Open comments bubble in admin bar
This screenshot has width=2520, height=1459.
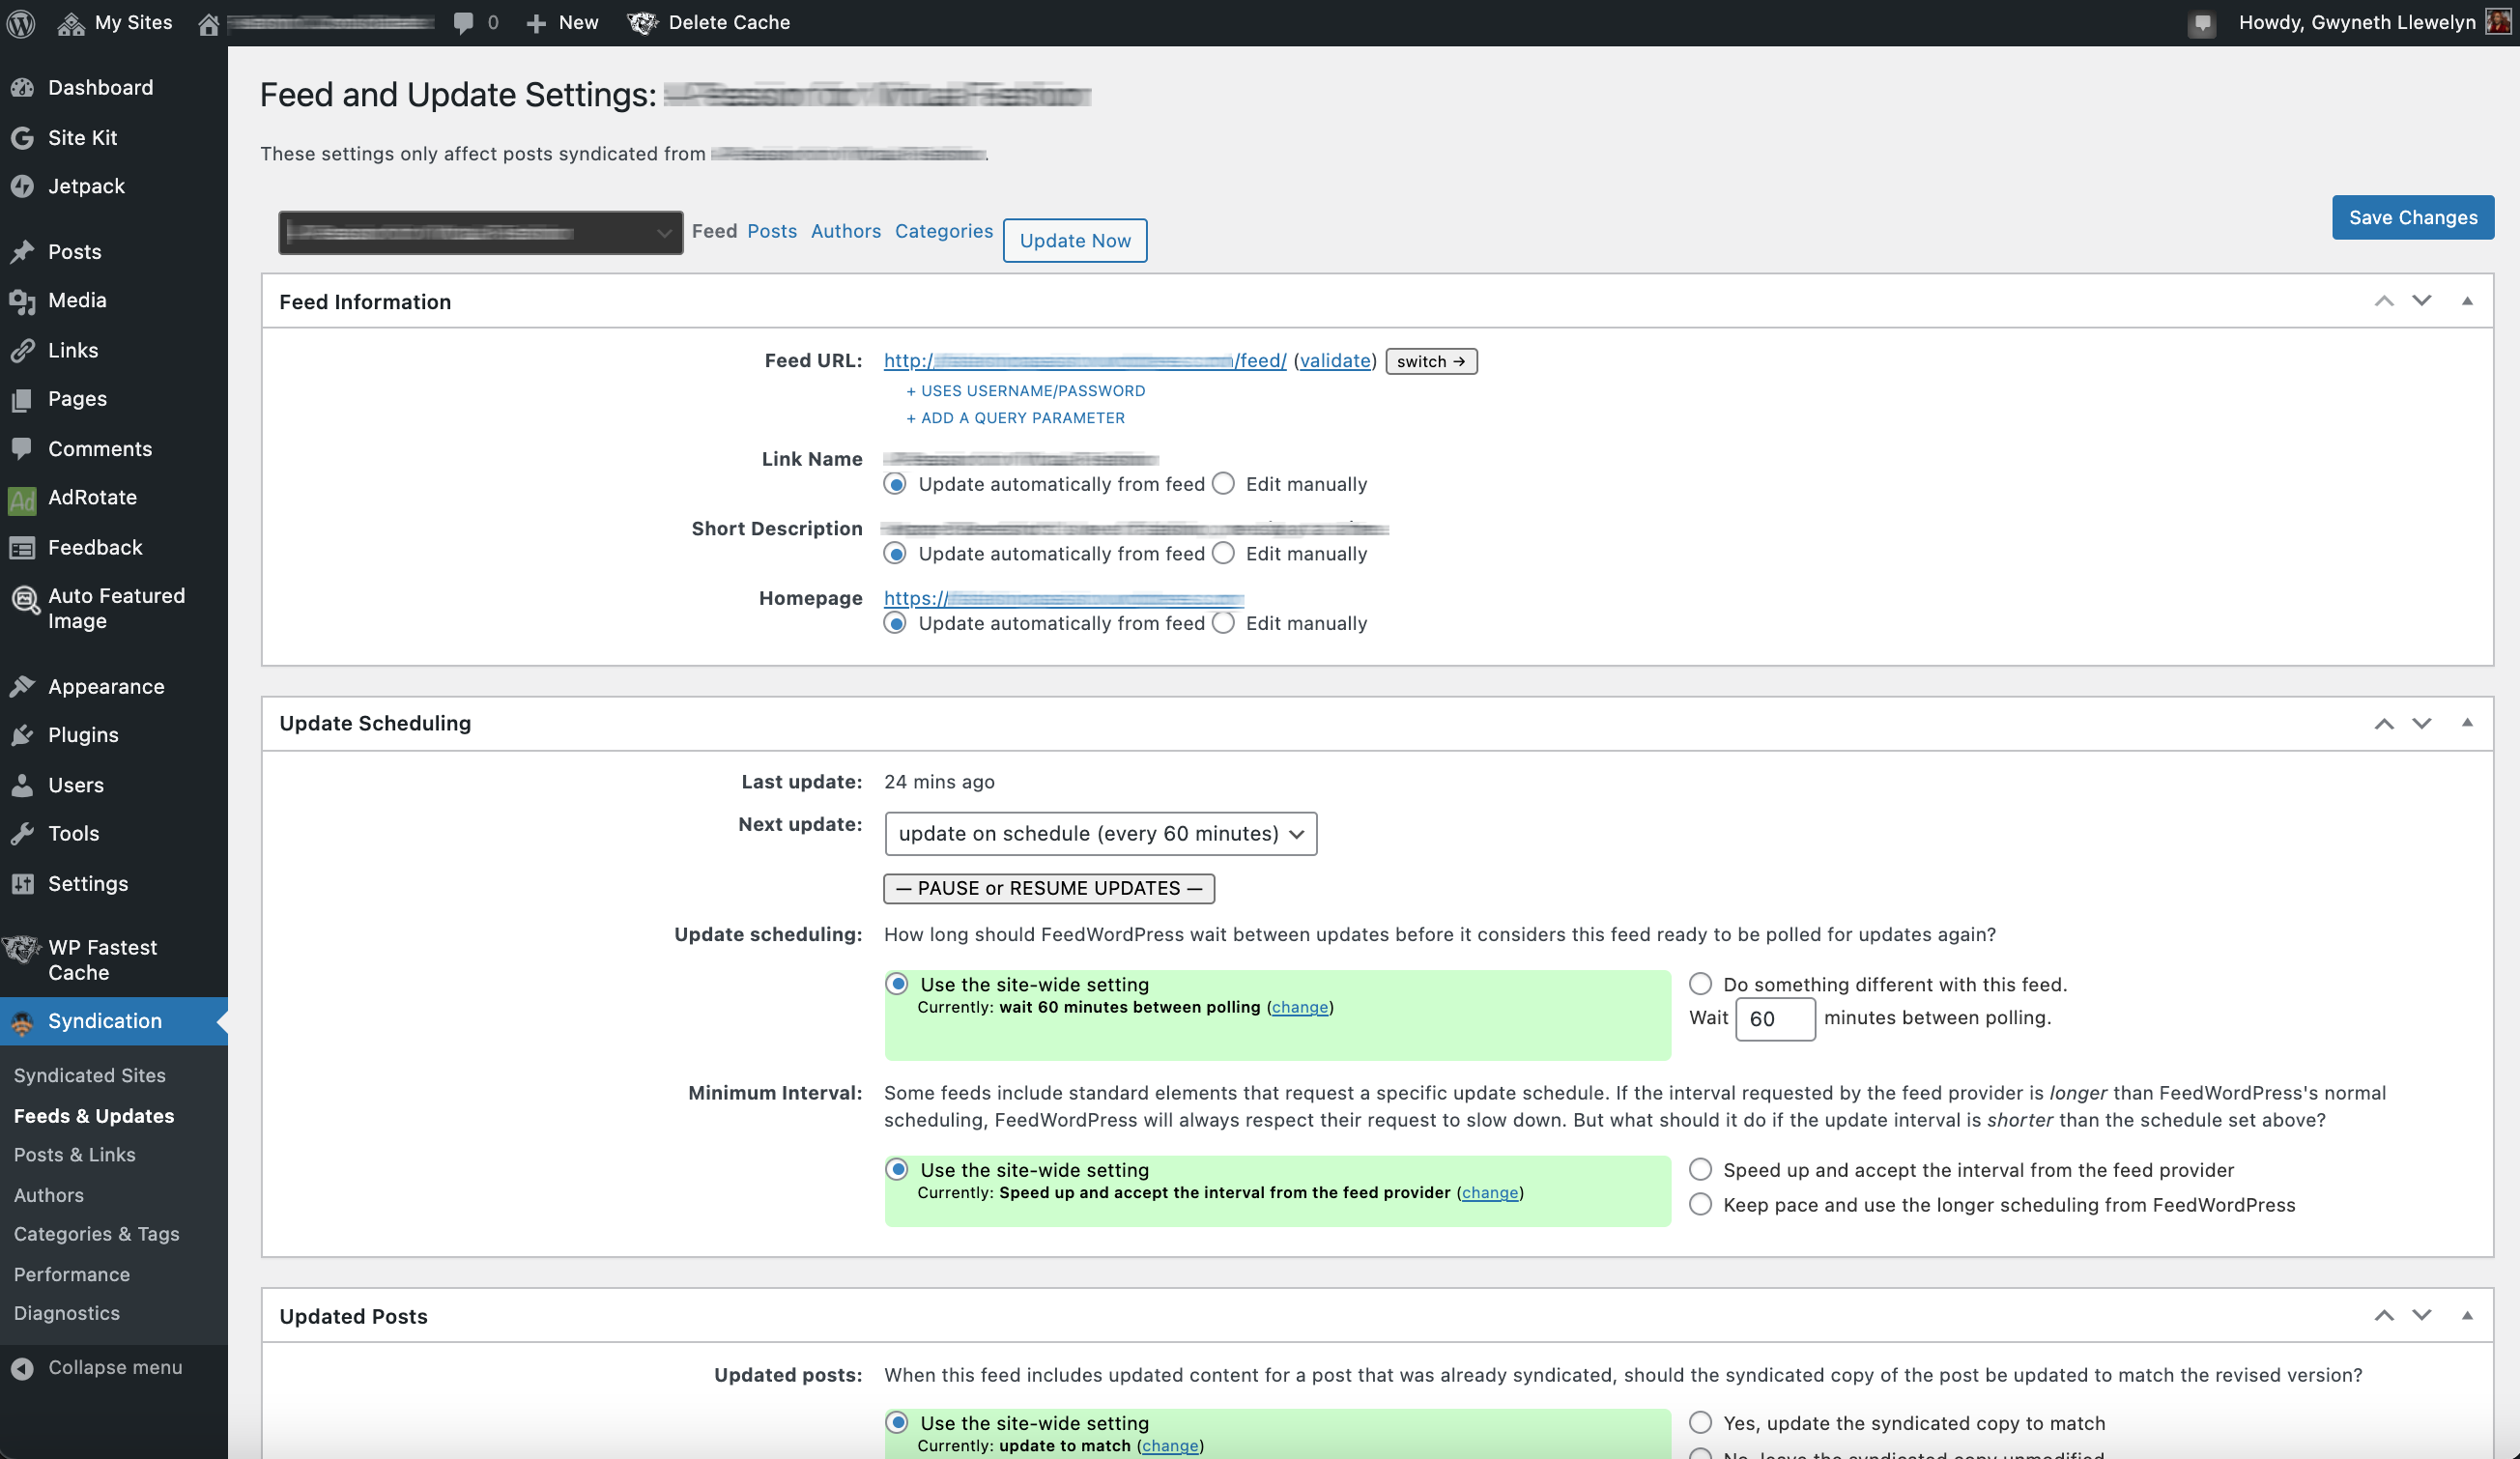[x=463, y=23]
